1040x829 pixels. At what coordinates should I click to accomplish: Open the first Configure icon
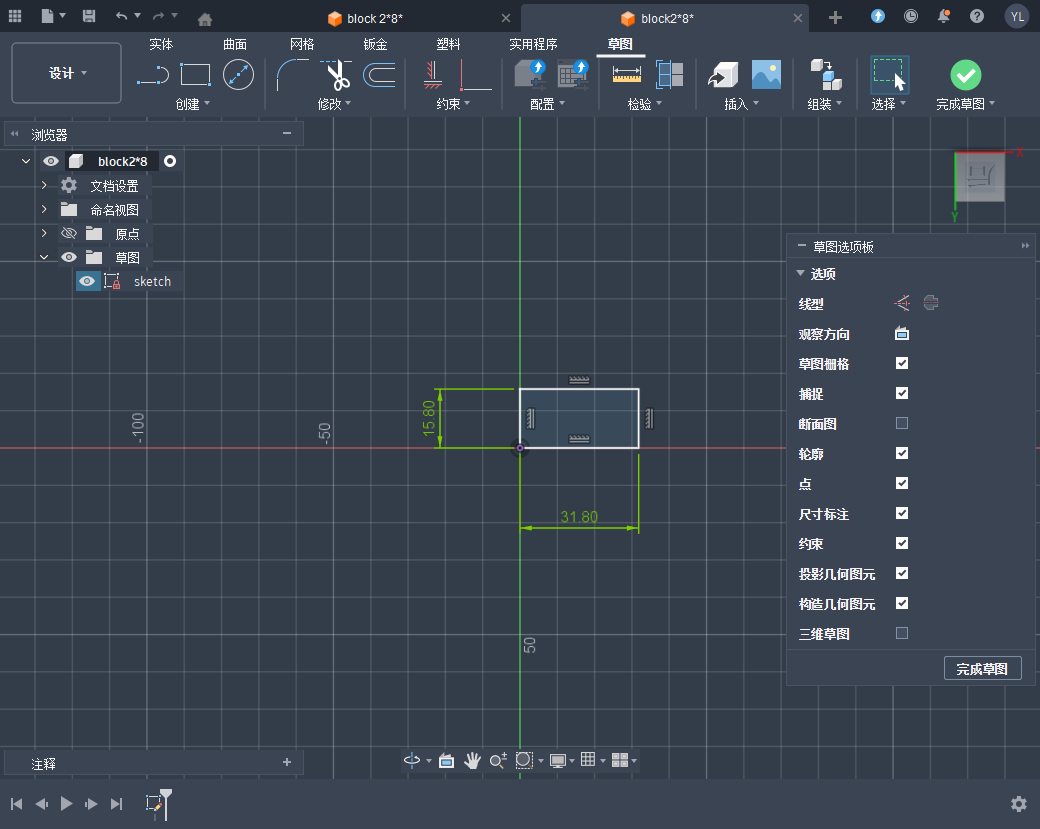(530, 74)
